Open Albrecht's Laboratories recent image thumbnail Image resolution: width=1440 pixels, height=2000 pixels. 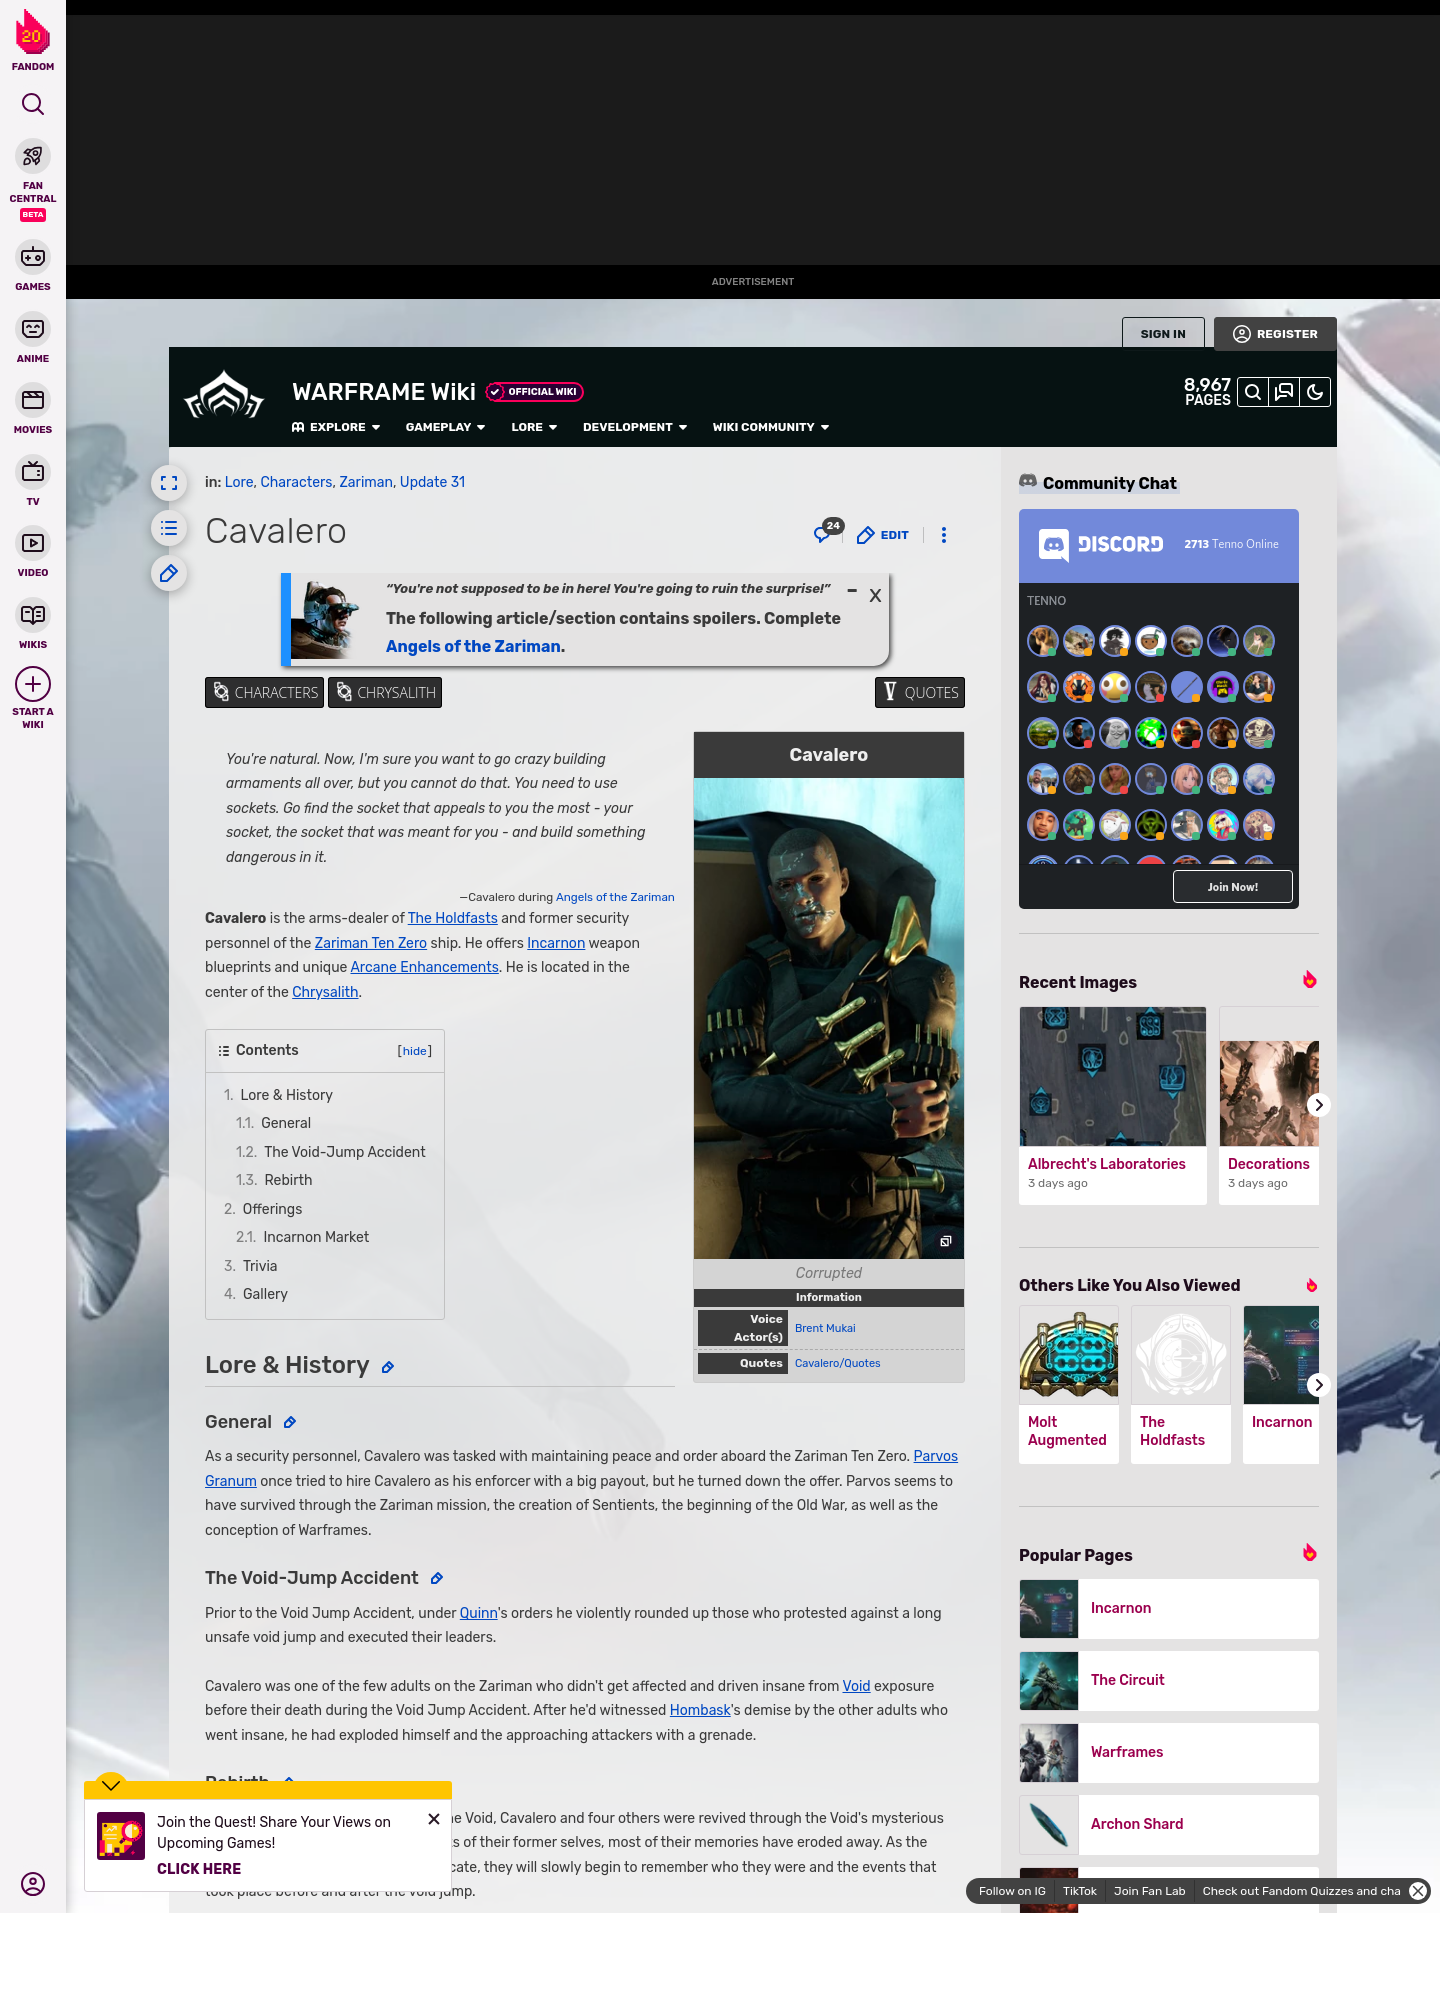pyautogui.click(x=1113, y=1076)
